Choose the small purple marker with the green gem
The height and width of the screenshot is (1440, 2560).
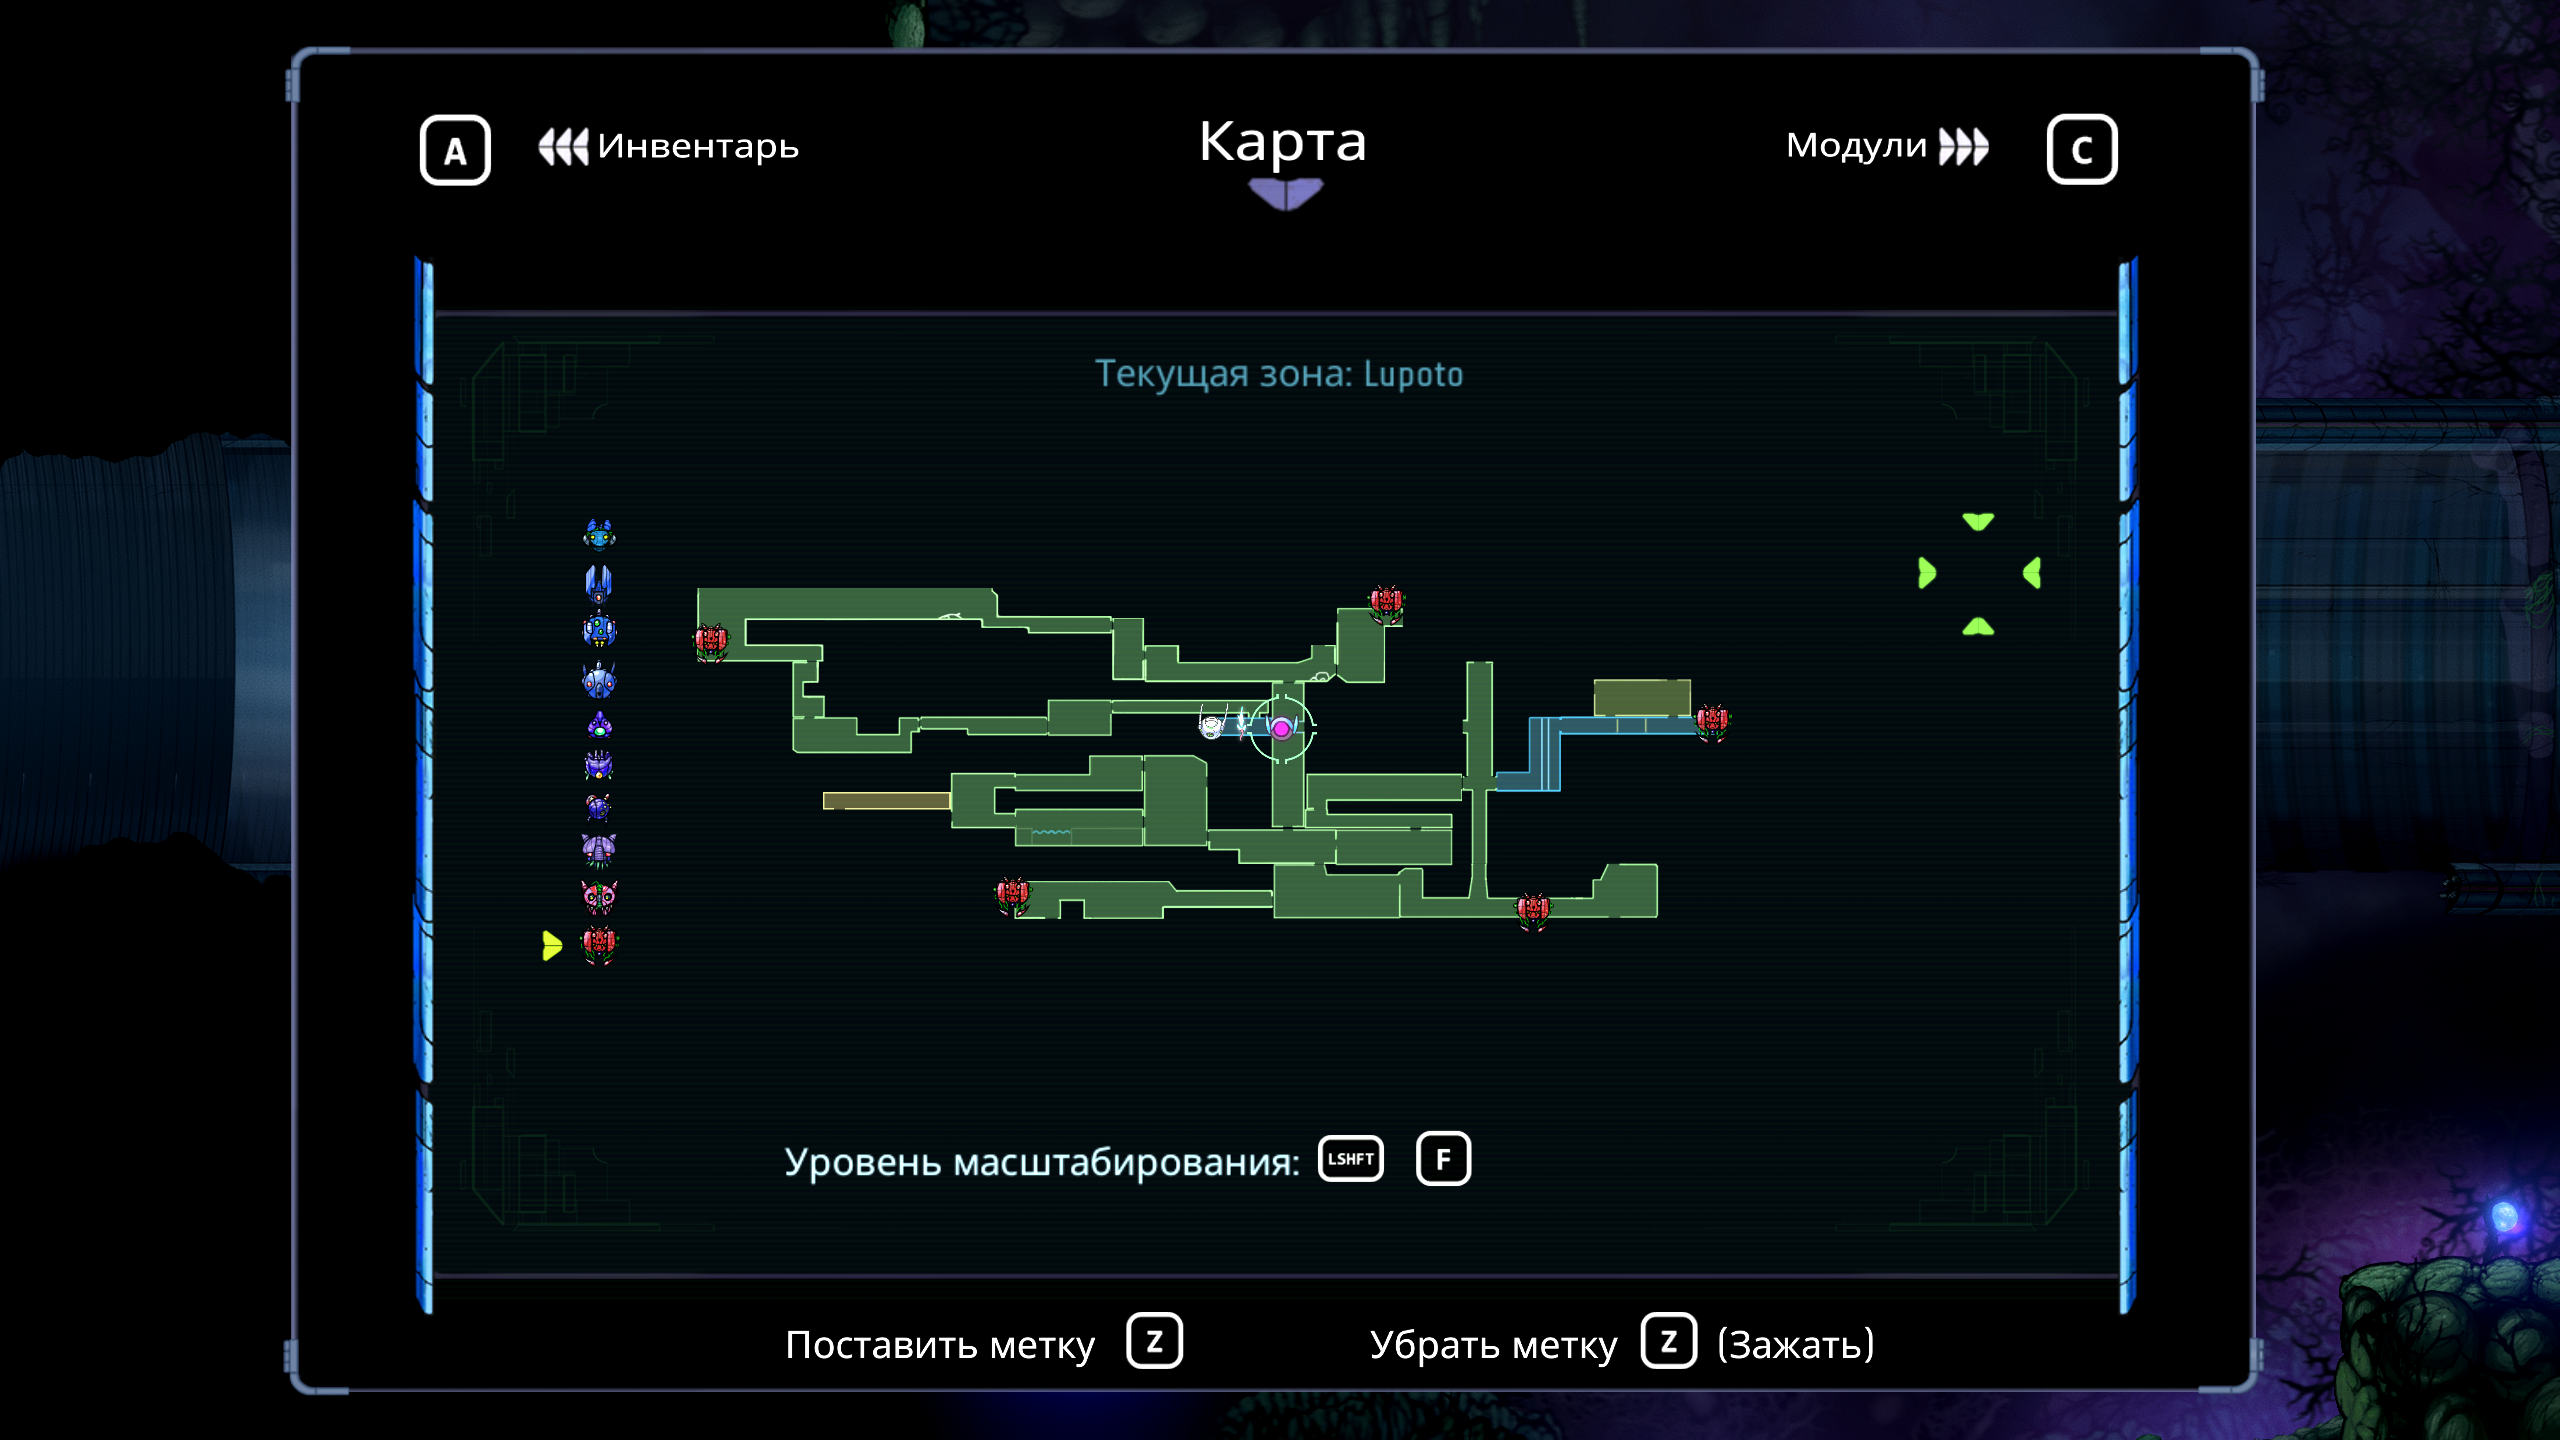click(x=599, y=724)
